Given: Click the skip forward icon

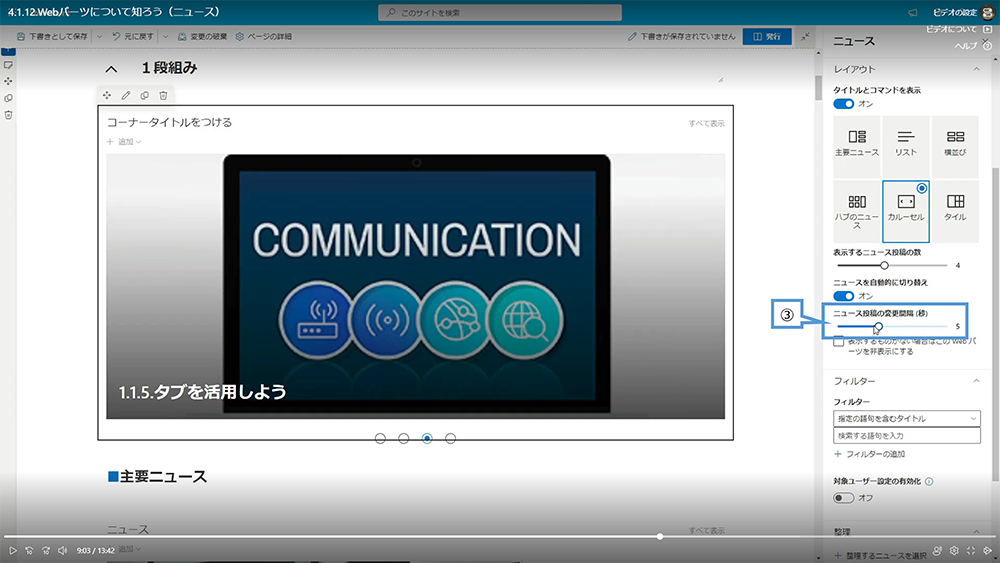Looking at the screenshot, I should (x=46, y=550).
